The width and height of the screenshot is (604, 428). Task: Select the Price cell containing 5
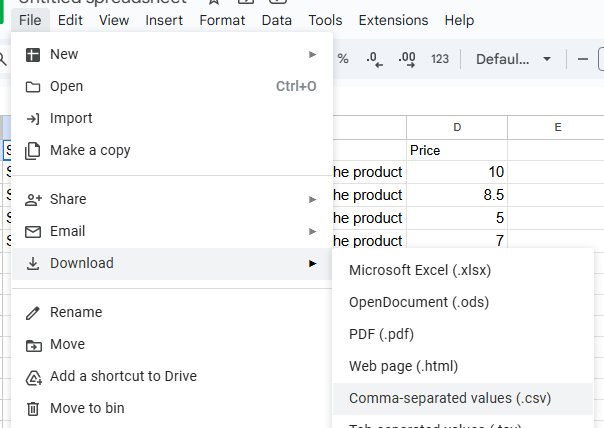(x=457, y=218)
